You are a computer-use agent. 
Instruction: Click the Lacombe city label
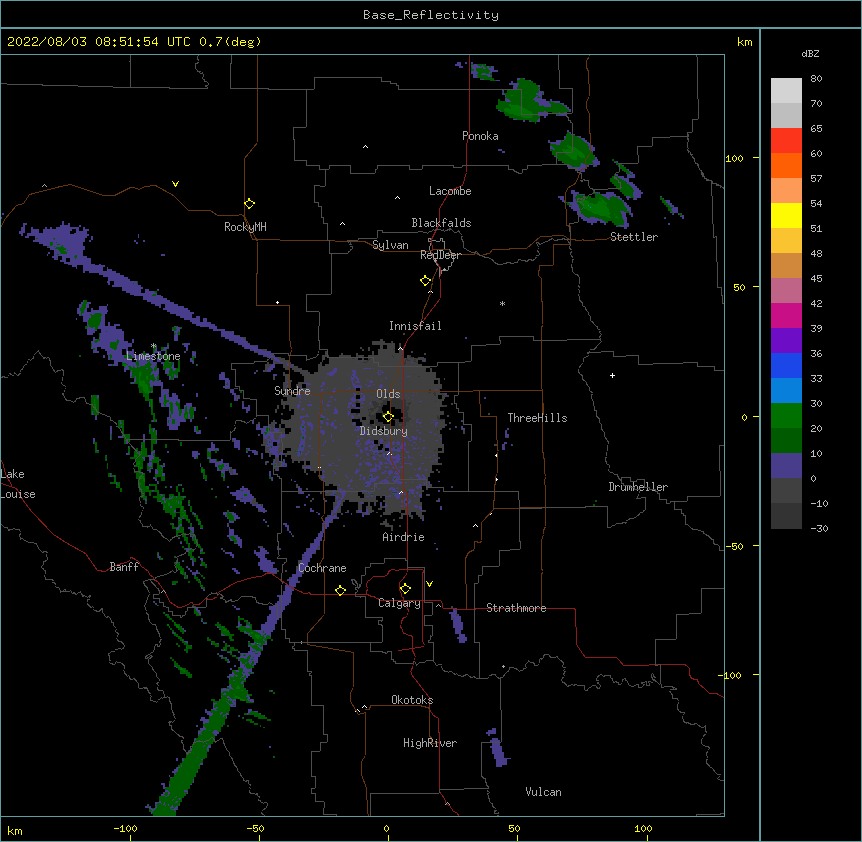pos(450,191)
